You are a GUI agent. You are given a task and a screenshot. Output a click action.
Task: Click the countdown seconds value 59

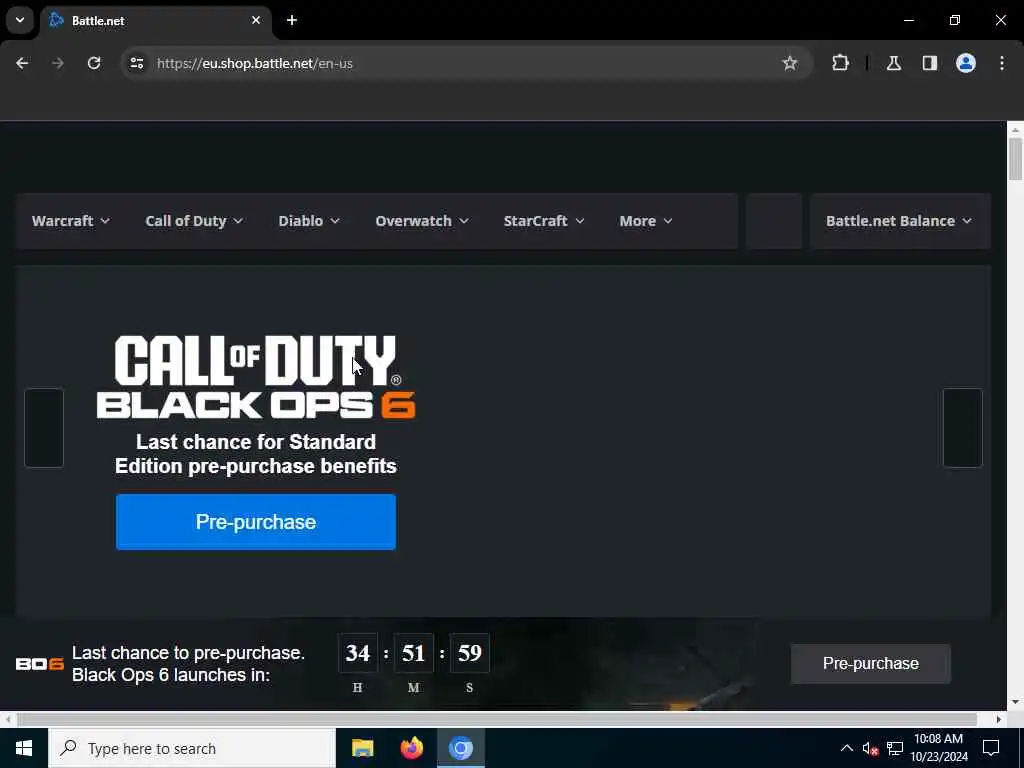coord(470,653)
